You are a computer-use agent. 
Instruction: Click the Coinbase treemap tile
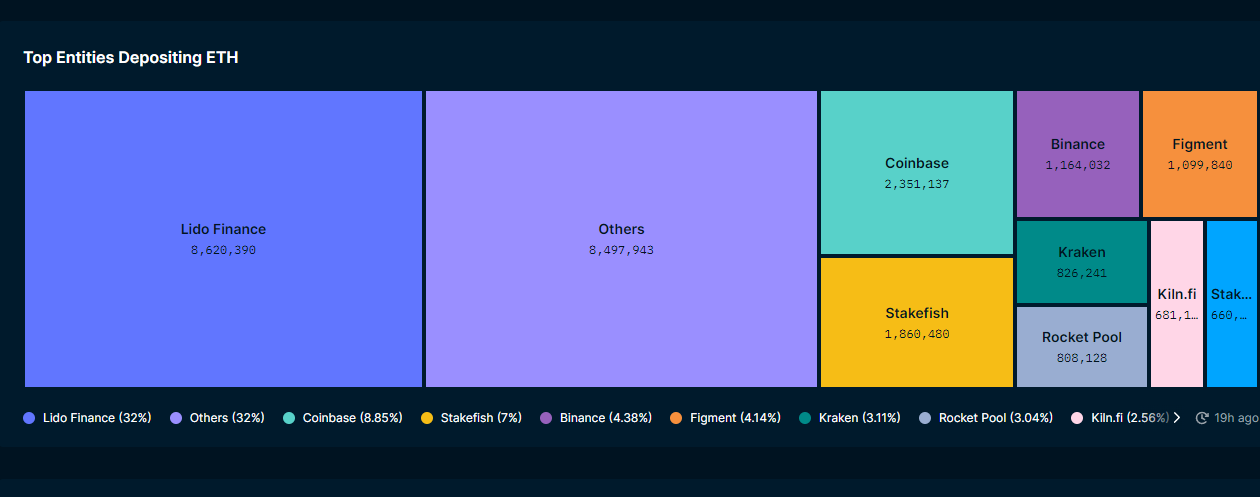pyautogui.click(x=917, y=172)
